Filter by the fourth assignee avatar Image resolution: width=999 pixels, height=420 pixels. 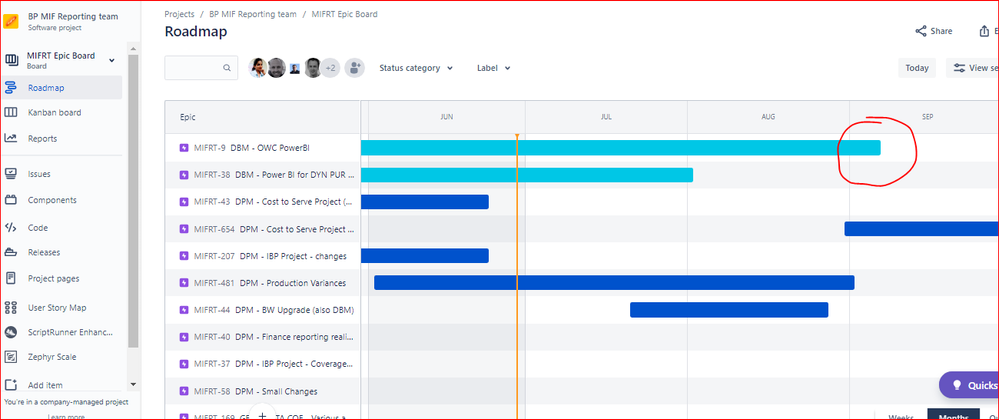(x=312, y=68)
